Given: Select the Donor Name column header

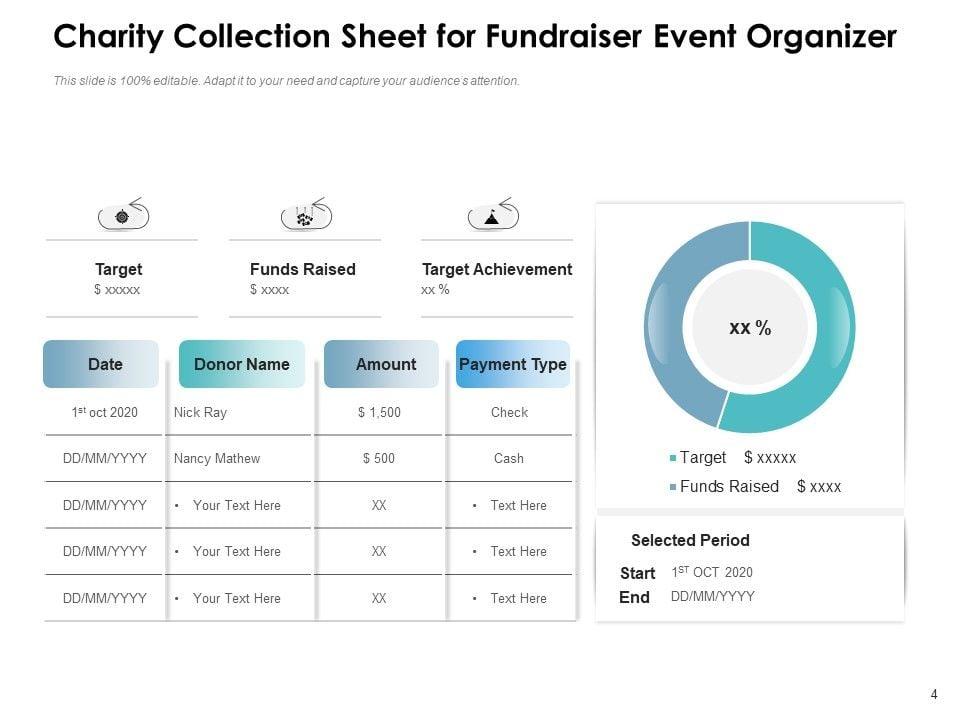Looking at the screenshot, I should [241, 364].
